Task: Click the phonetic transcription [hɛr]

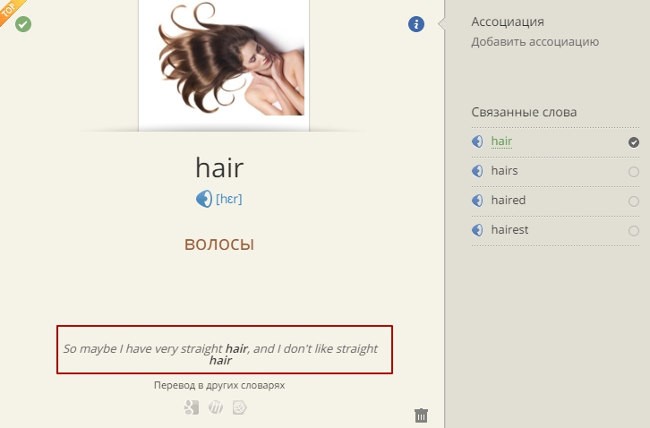Action: click(229, 199)
